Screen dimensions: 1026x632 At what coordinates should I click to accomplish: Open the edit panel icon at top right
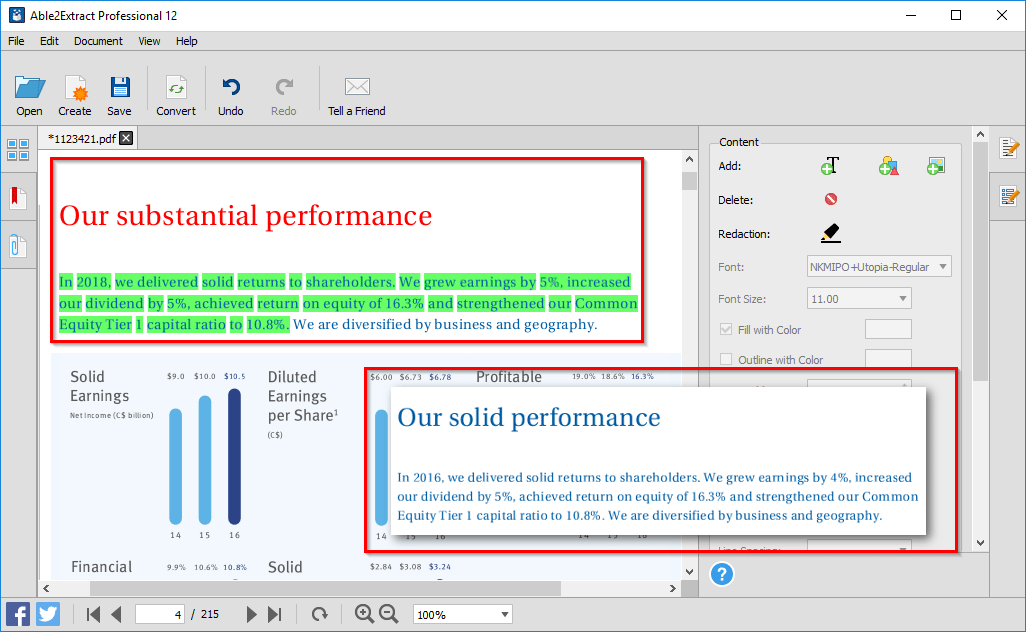1009,148
